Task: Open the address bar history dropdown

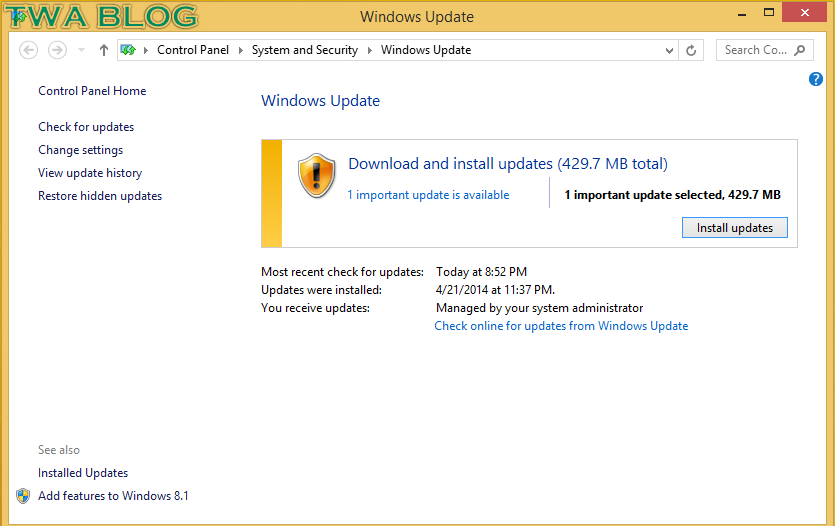Action: pyautogui.click(x=669, y=51)
